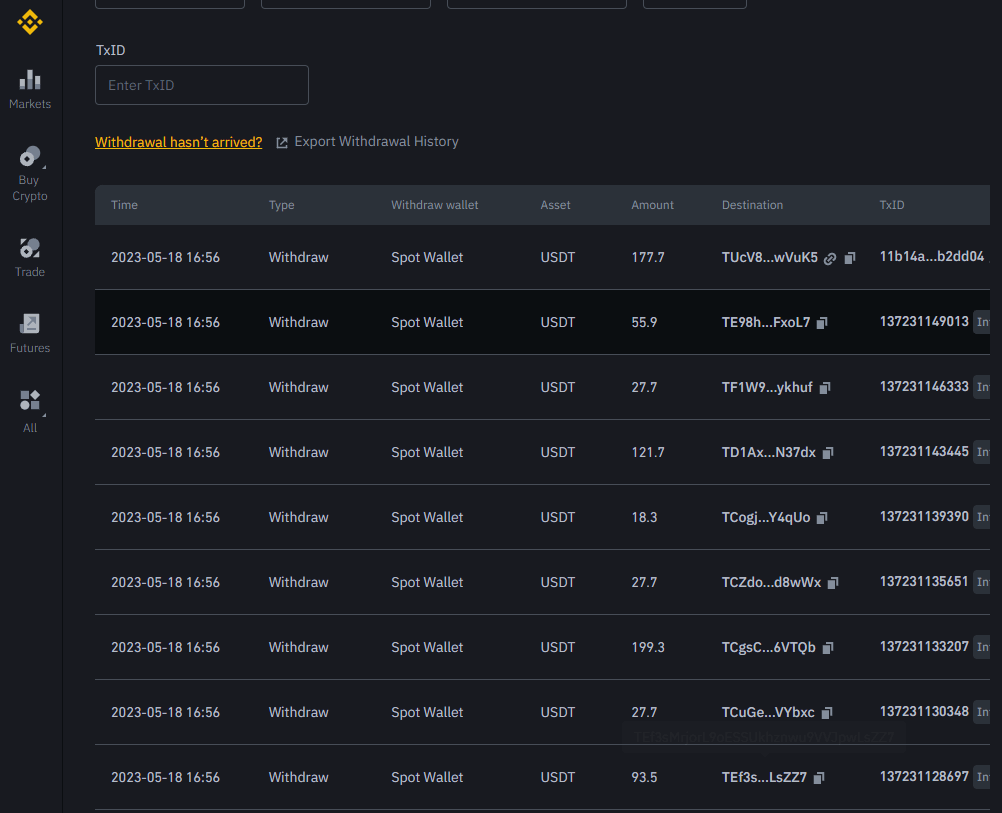Go to Trade in the sidebar
The image size is (1002, 813).
point(29,258)
